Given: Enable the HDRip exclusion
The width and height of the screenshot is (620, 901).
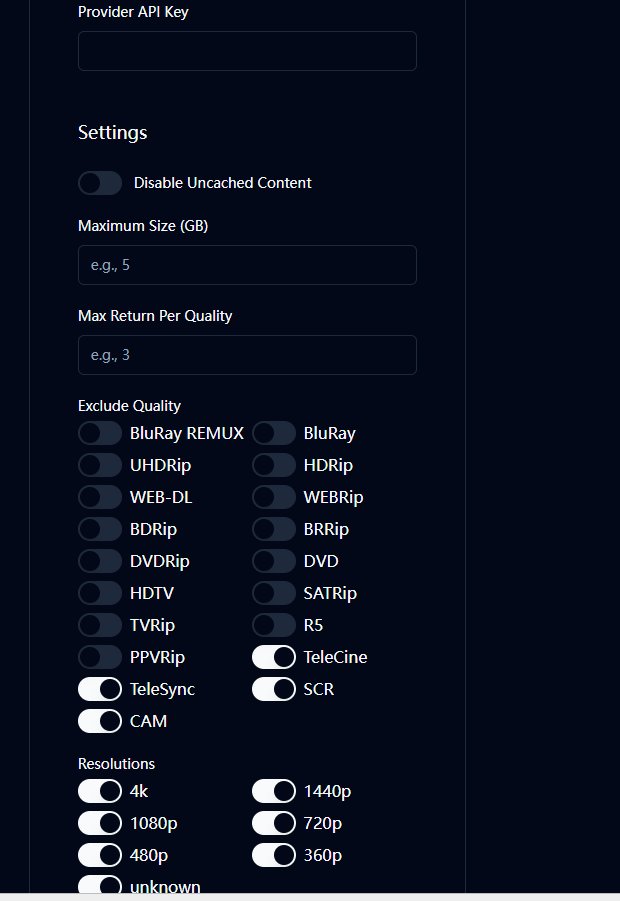Looking at the screenshot, I should [273, 465].
